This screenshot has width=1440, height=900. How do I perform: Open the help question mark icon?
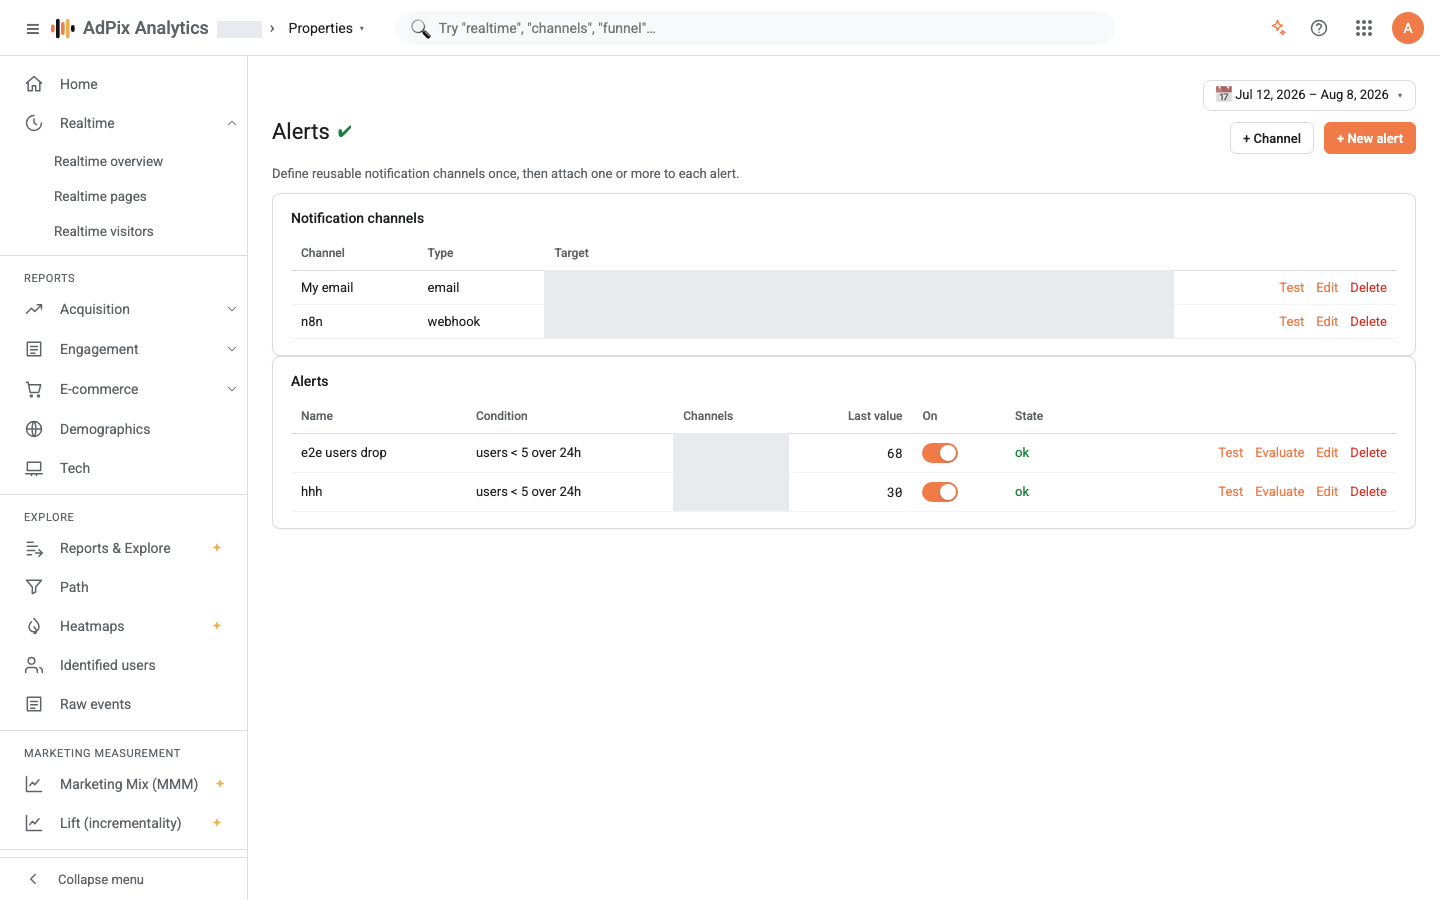click(x=1319, y=28)
